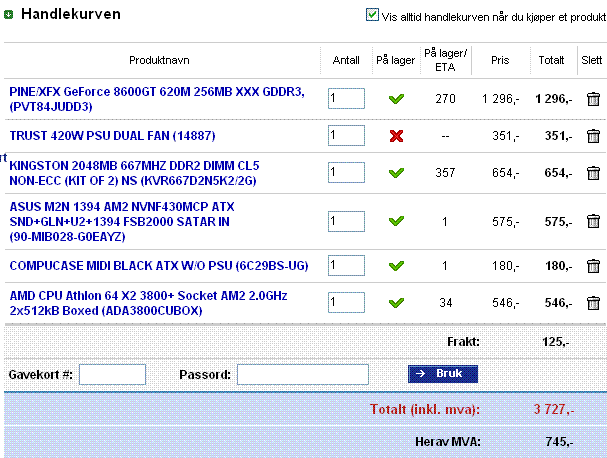
Task: Edit quantity field for PINE/XFX GeForce
Action: coord(346,98)
